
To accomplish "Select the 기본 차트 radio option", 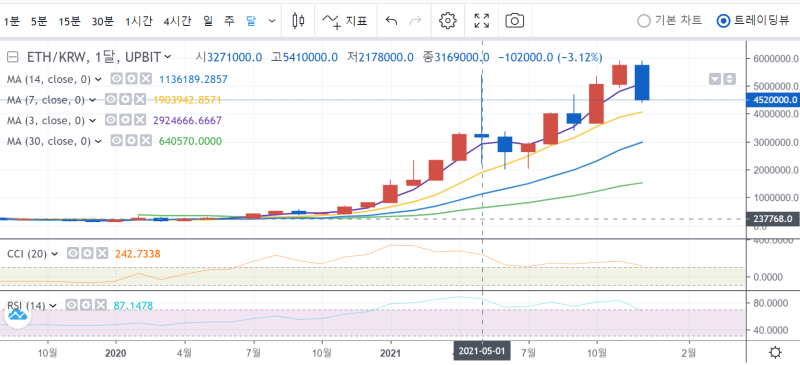I will click(670, 20).
